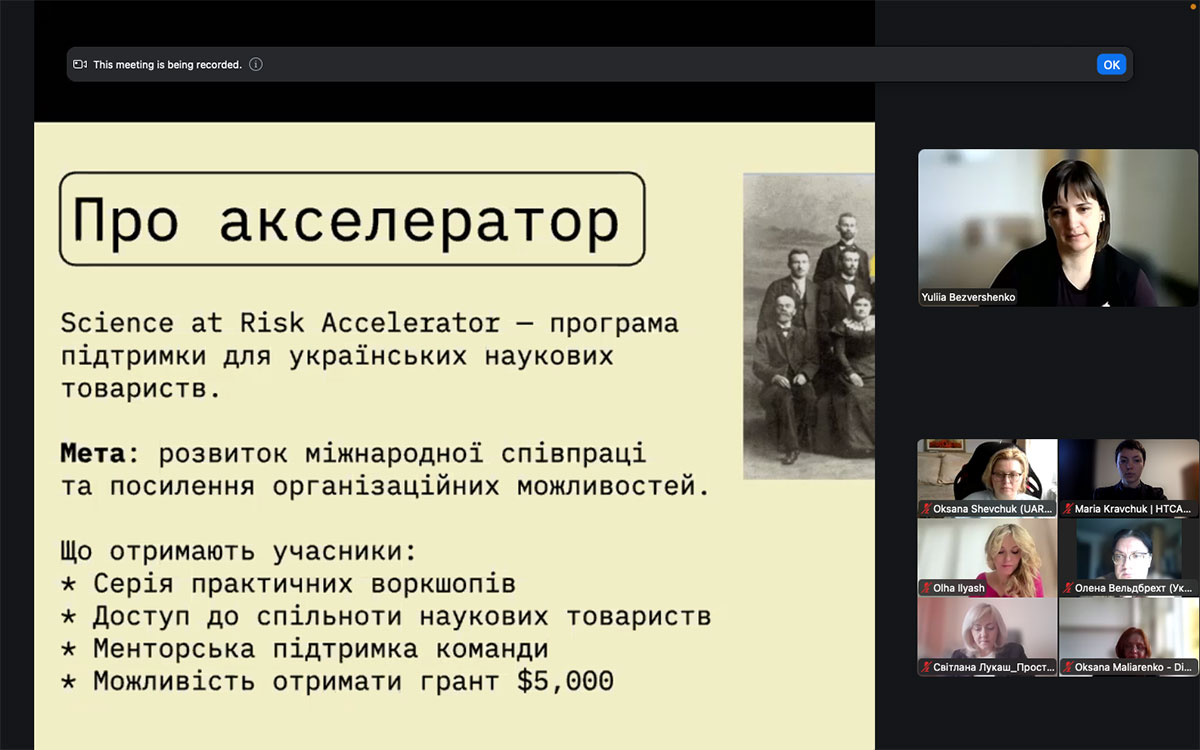
Task: Click muted mic icon beside Olha Ilyash
Action: [x=927, y=588]
